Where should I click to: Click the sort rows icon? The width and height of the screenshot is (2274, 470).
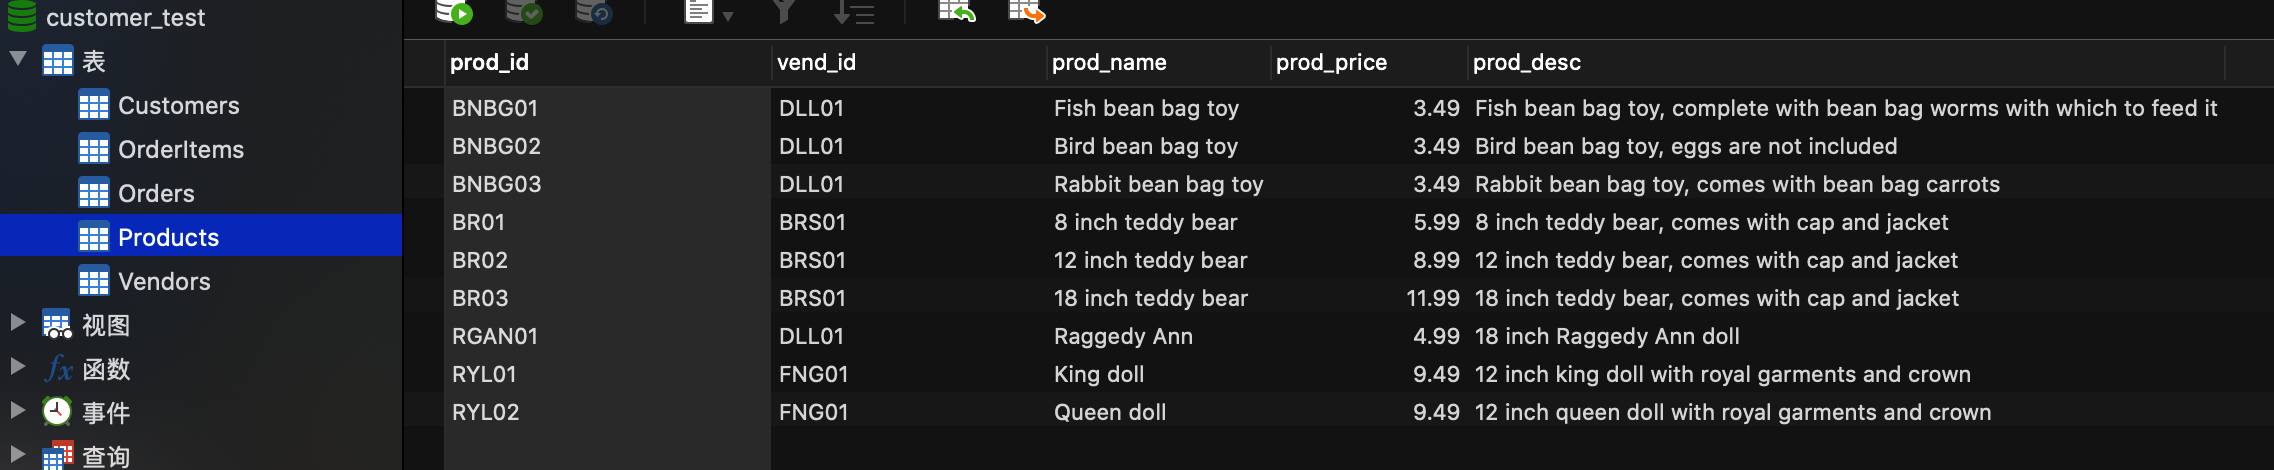854,12
